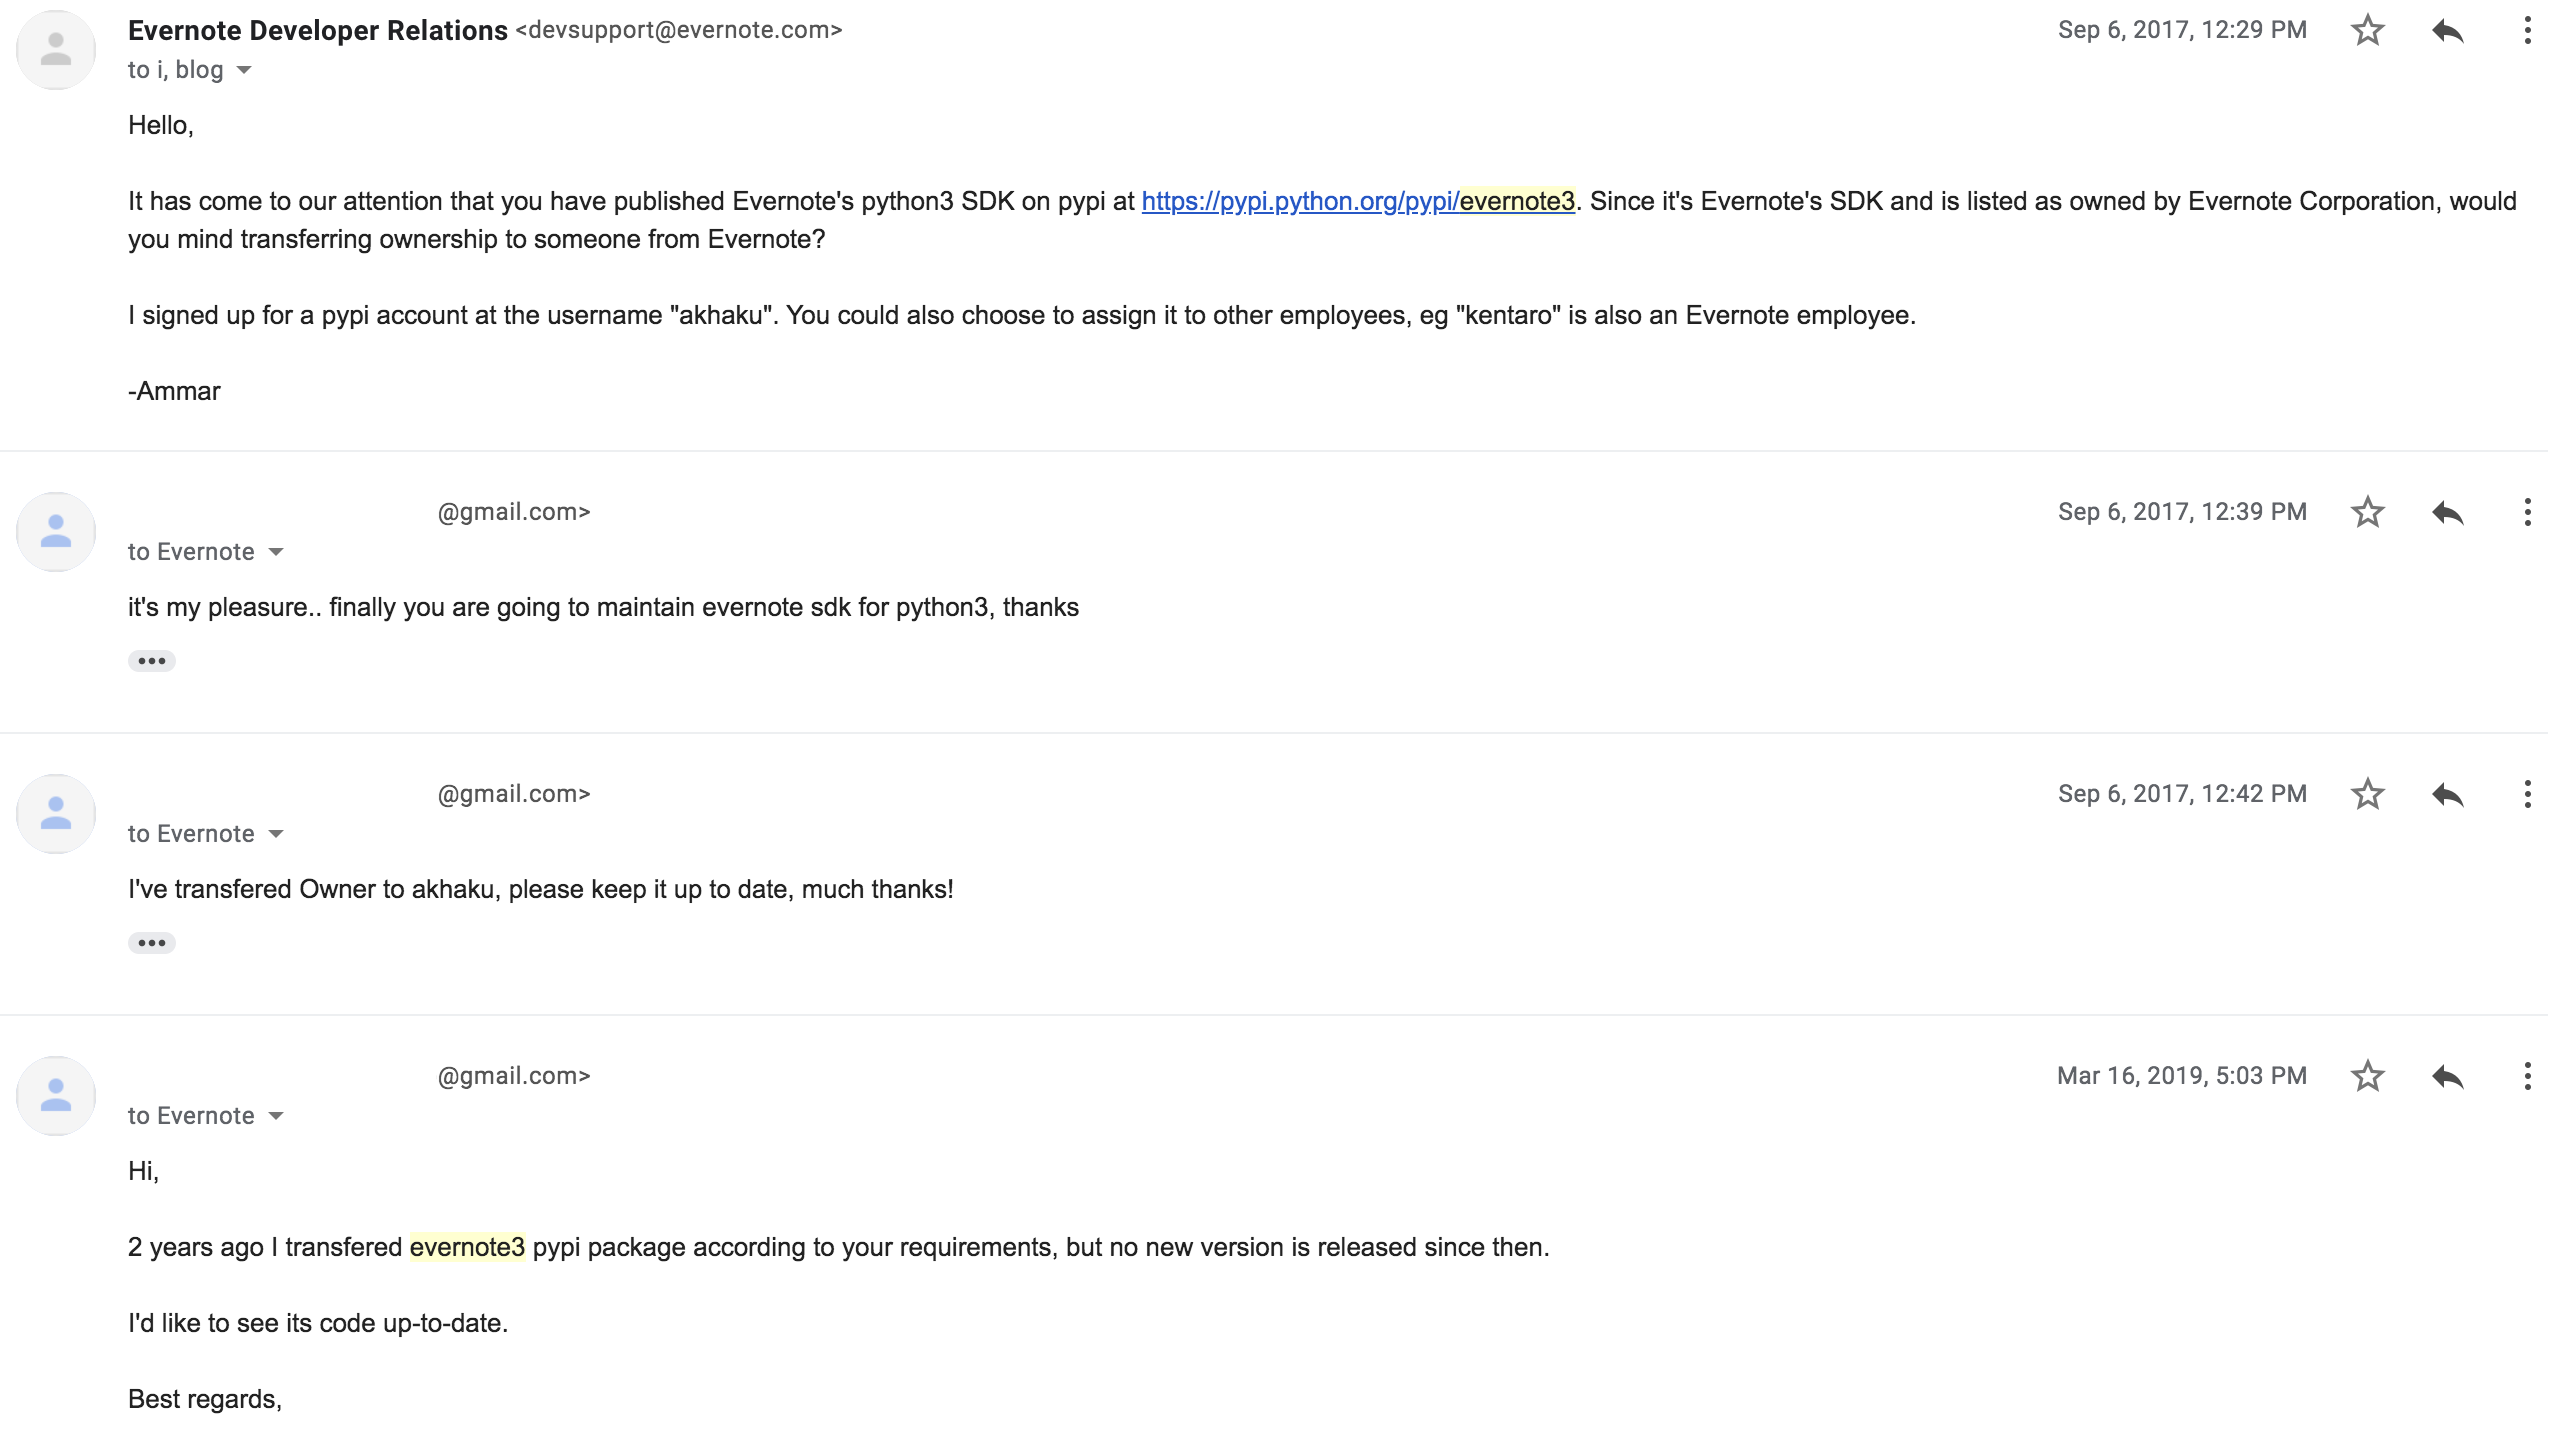Expand recipient details next to "to i, blog"
2556x1440 pixels.
coord(244,70)
